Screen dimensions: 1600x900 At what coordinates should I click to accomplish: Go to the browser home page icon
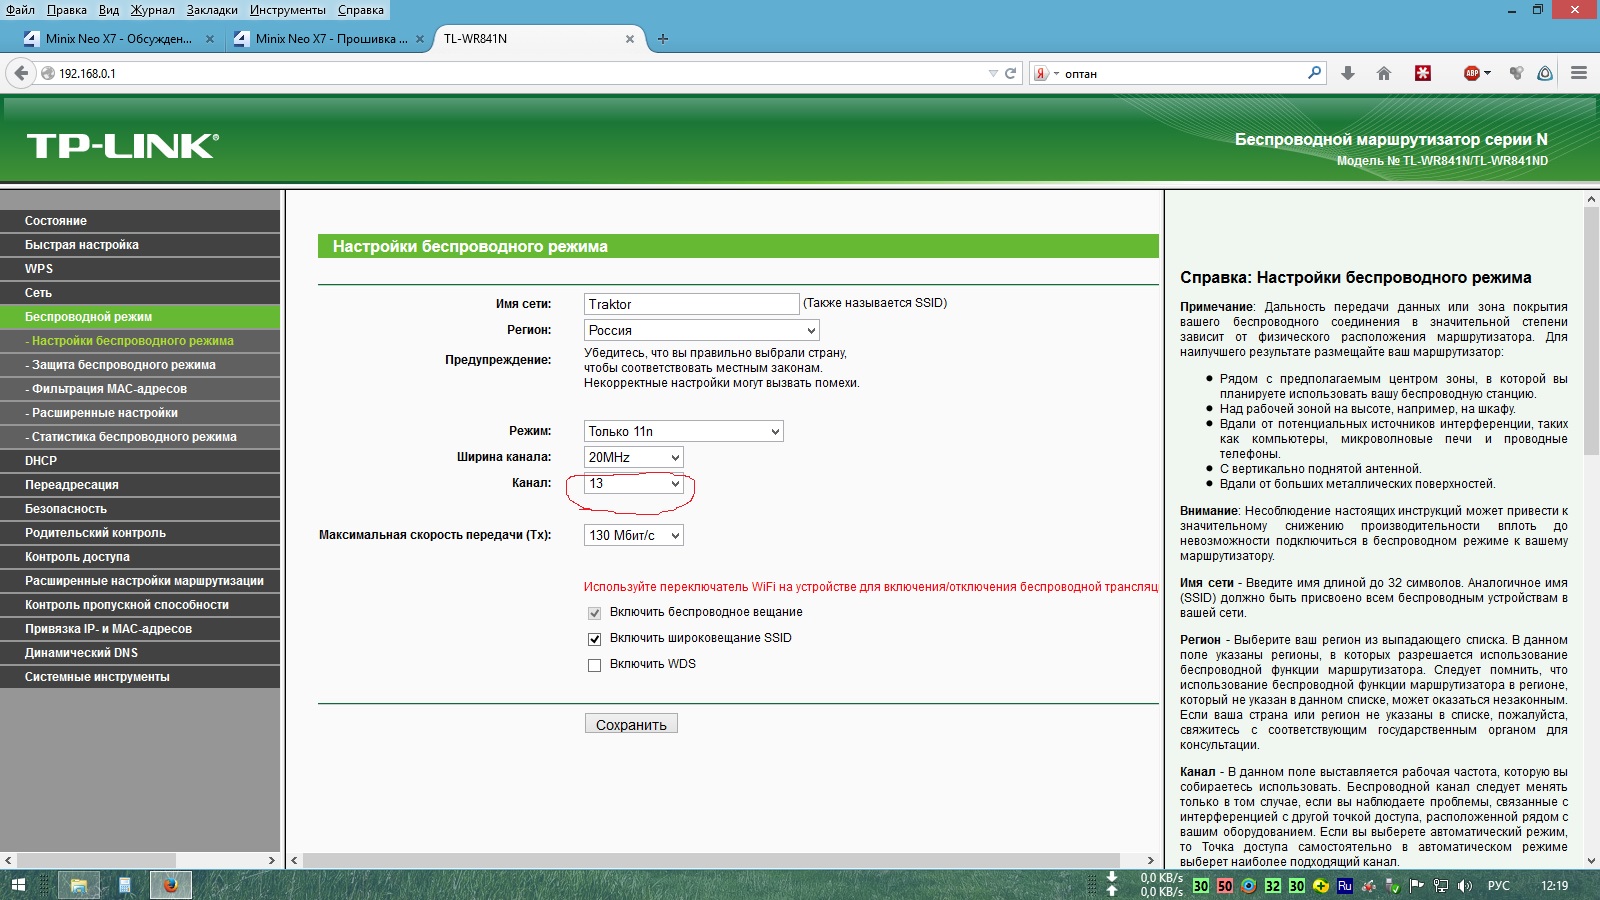click(x=1384, y=73)
